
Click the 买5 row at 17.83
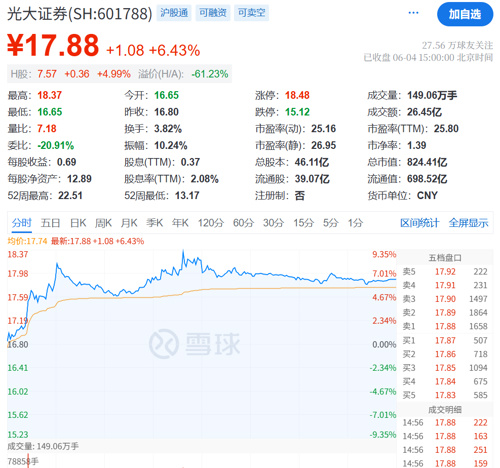pyautogui.click(x=445, y=395)
